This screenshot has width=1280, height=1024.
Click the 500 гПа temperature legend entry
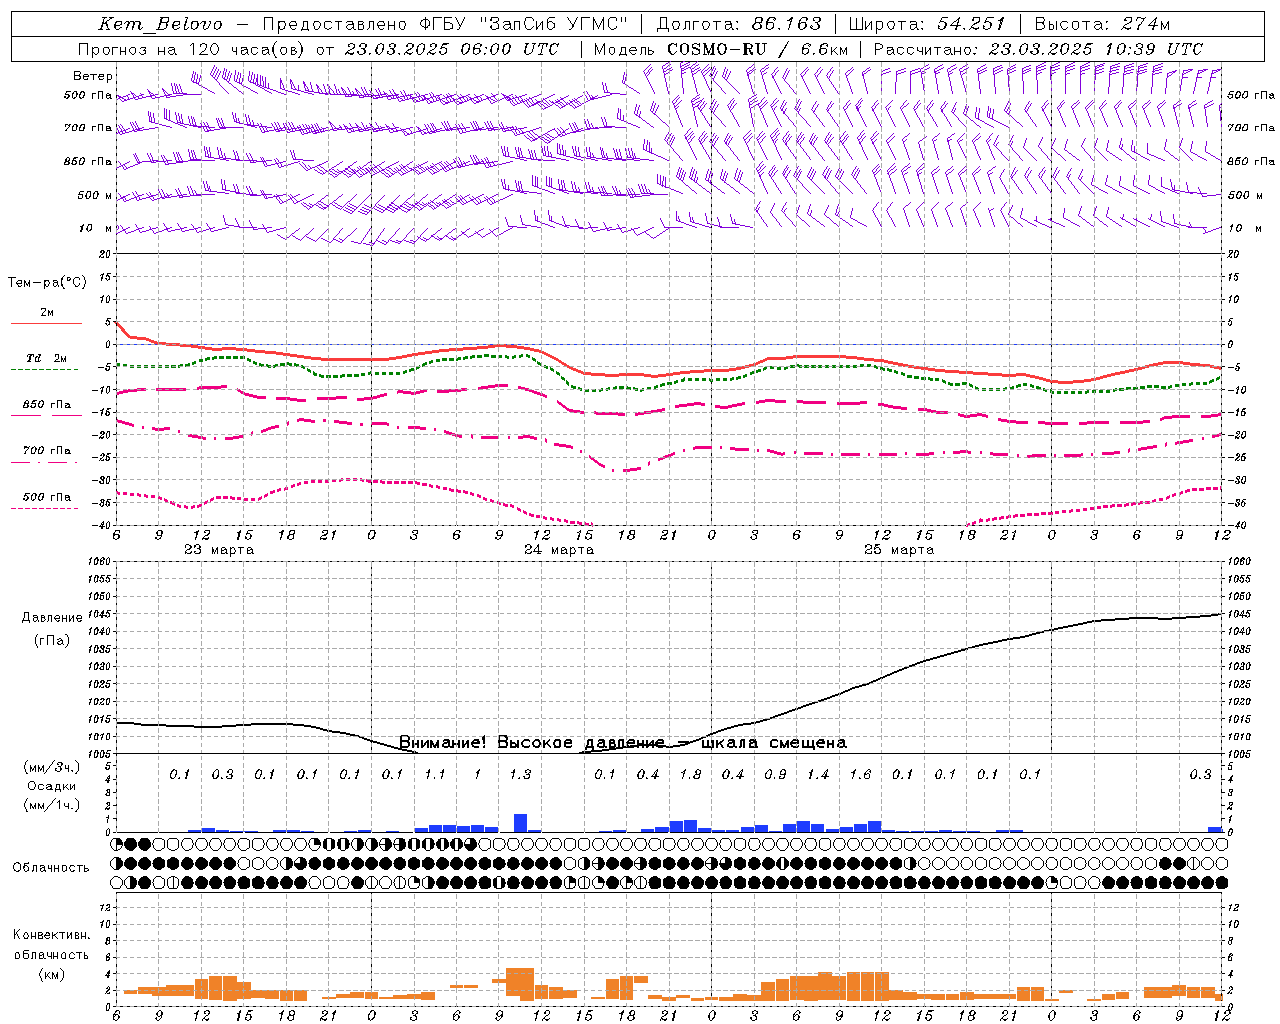(x=47, y=497)
